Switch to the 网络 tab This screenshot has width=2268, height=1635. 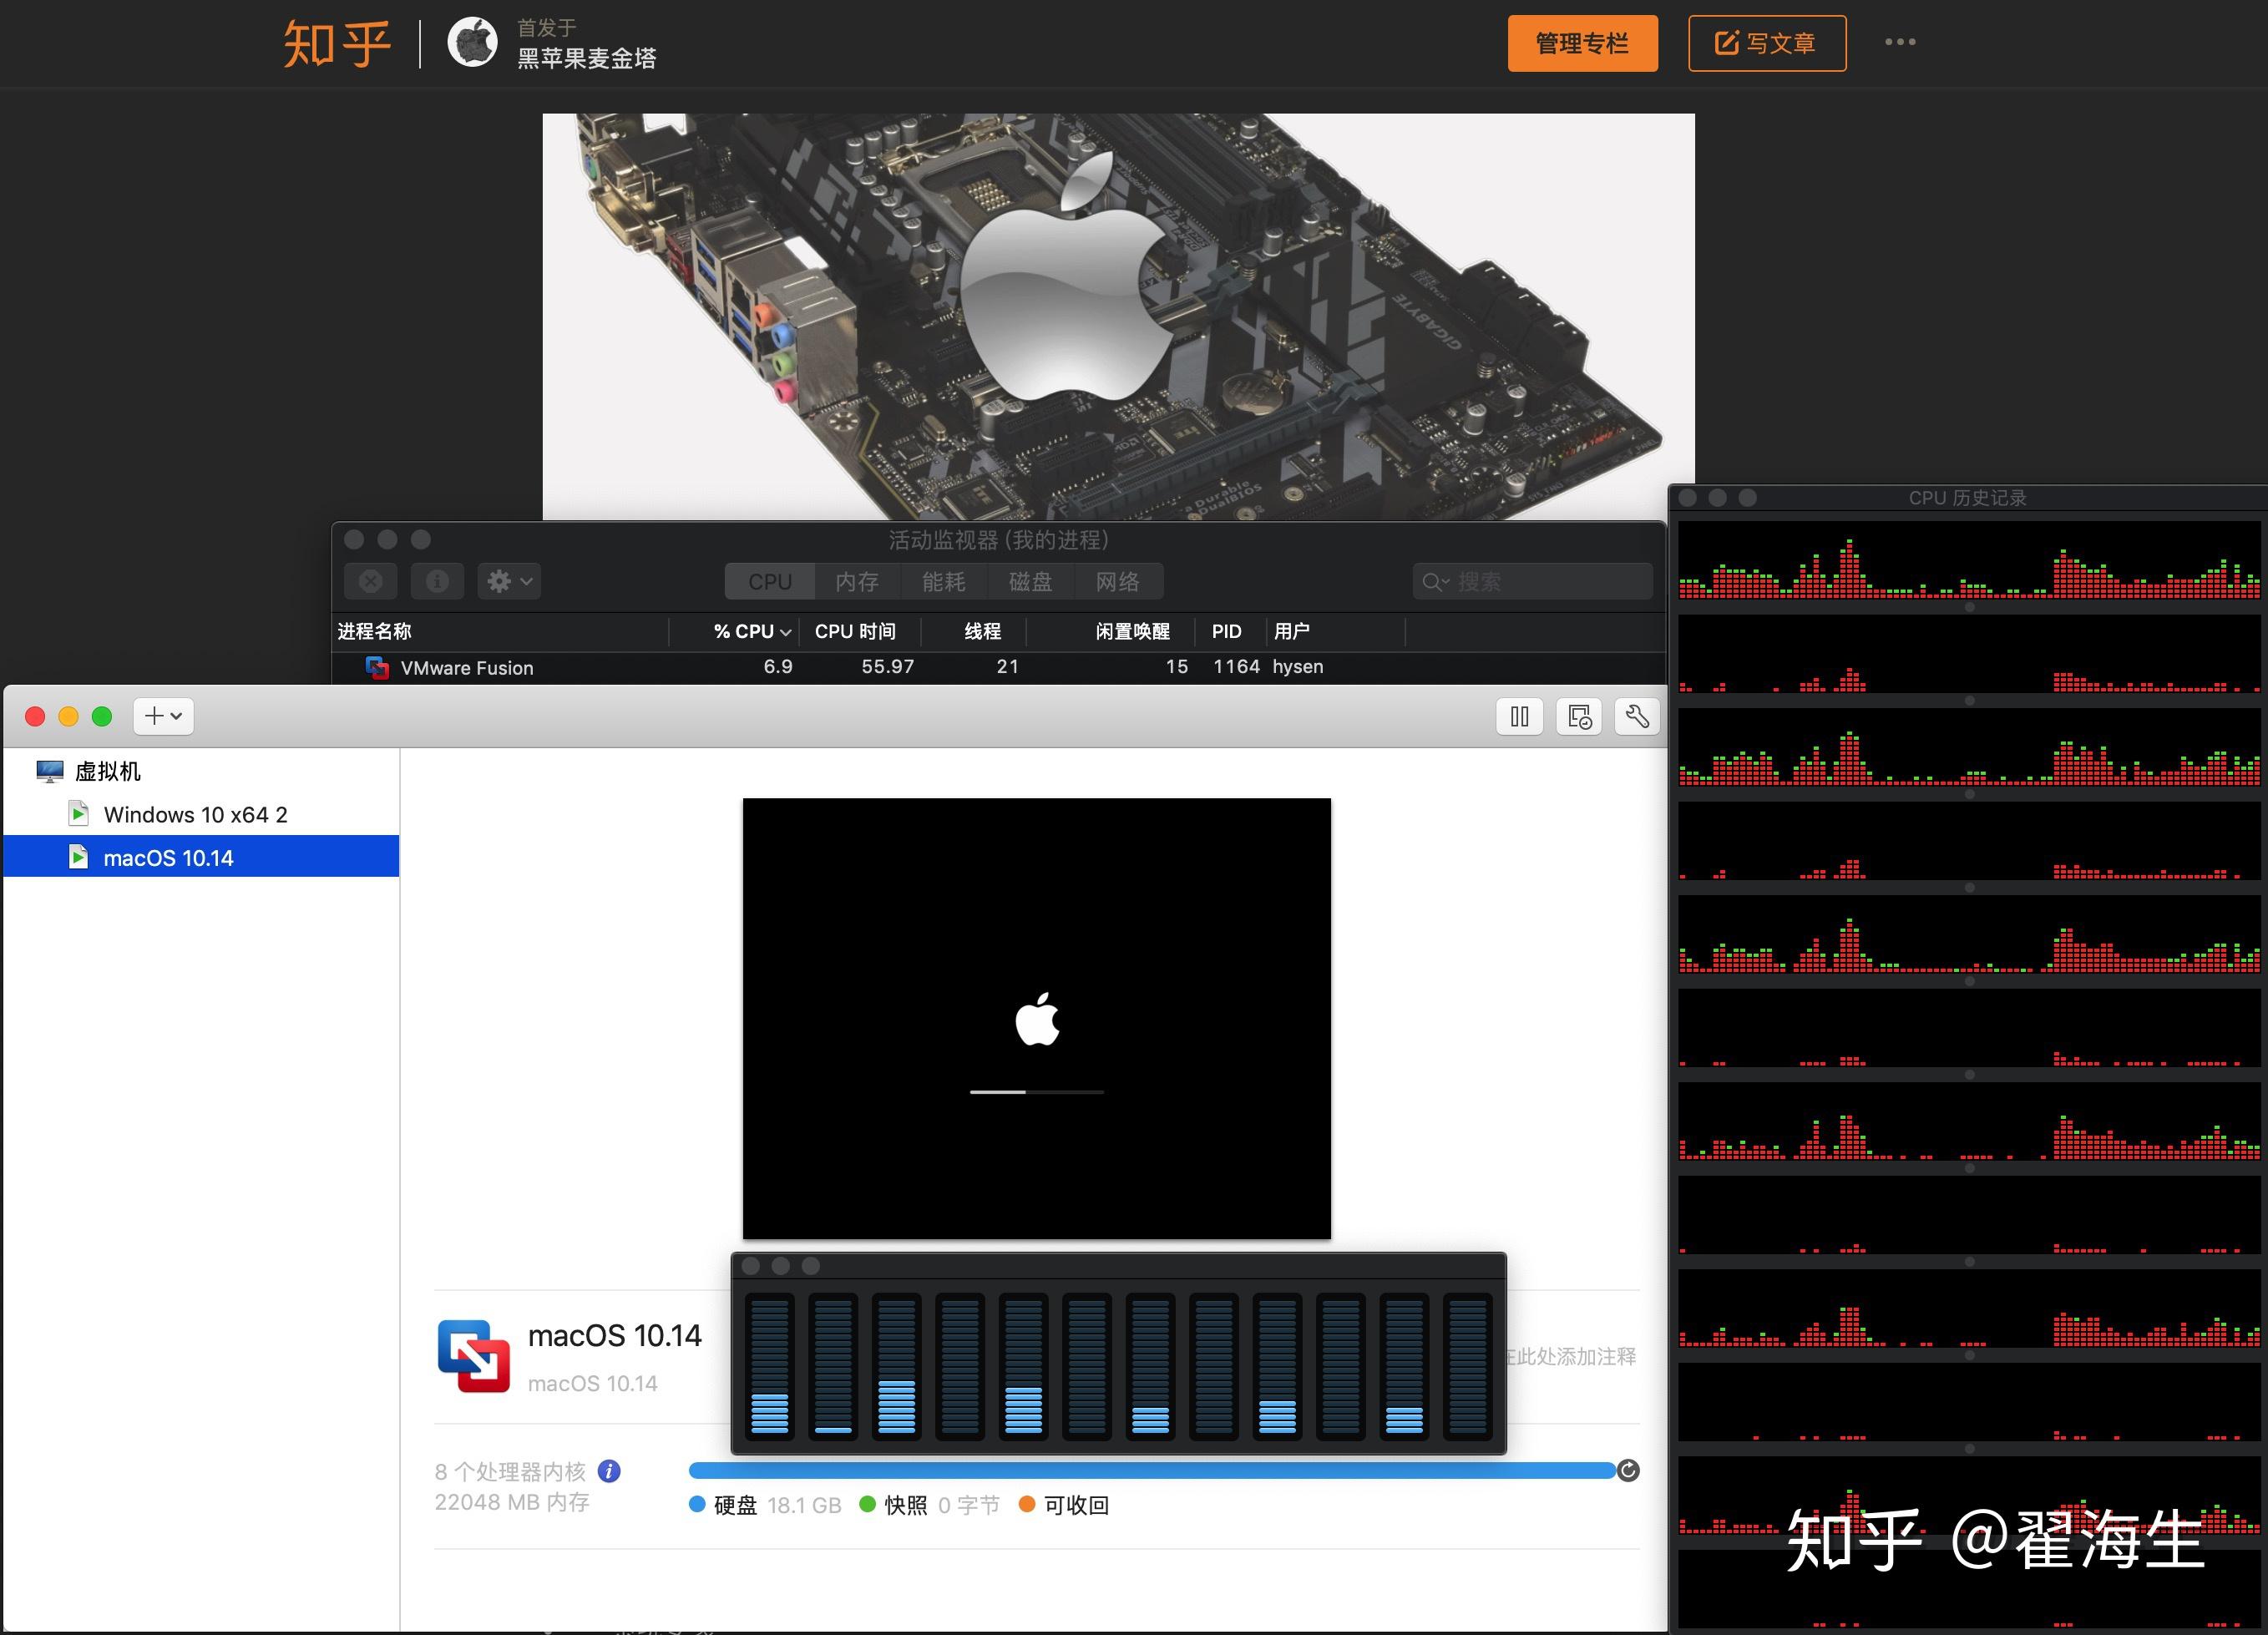tap(1117, 581)
